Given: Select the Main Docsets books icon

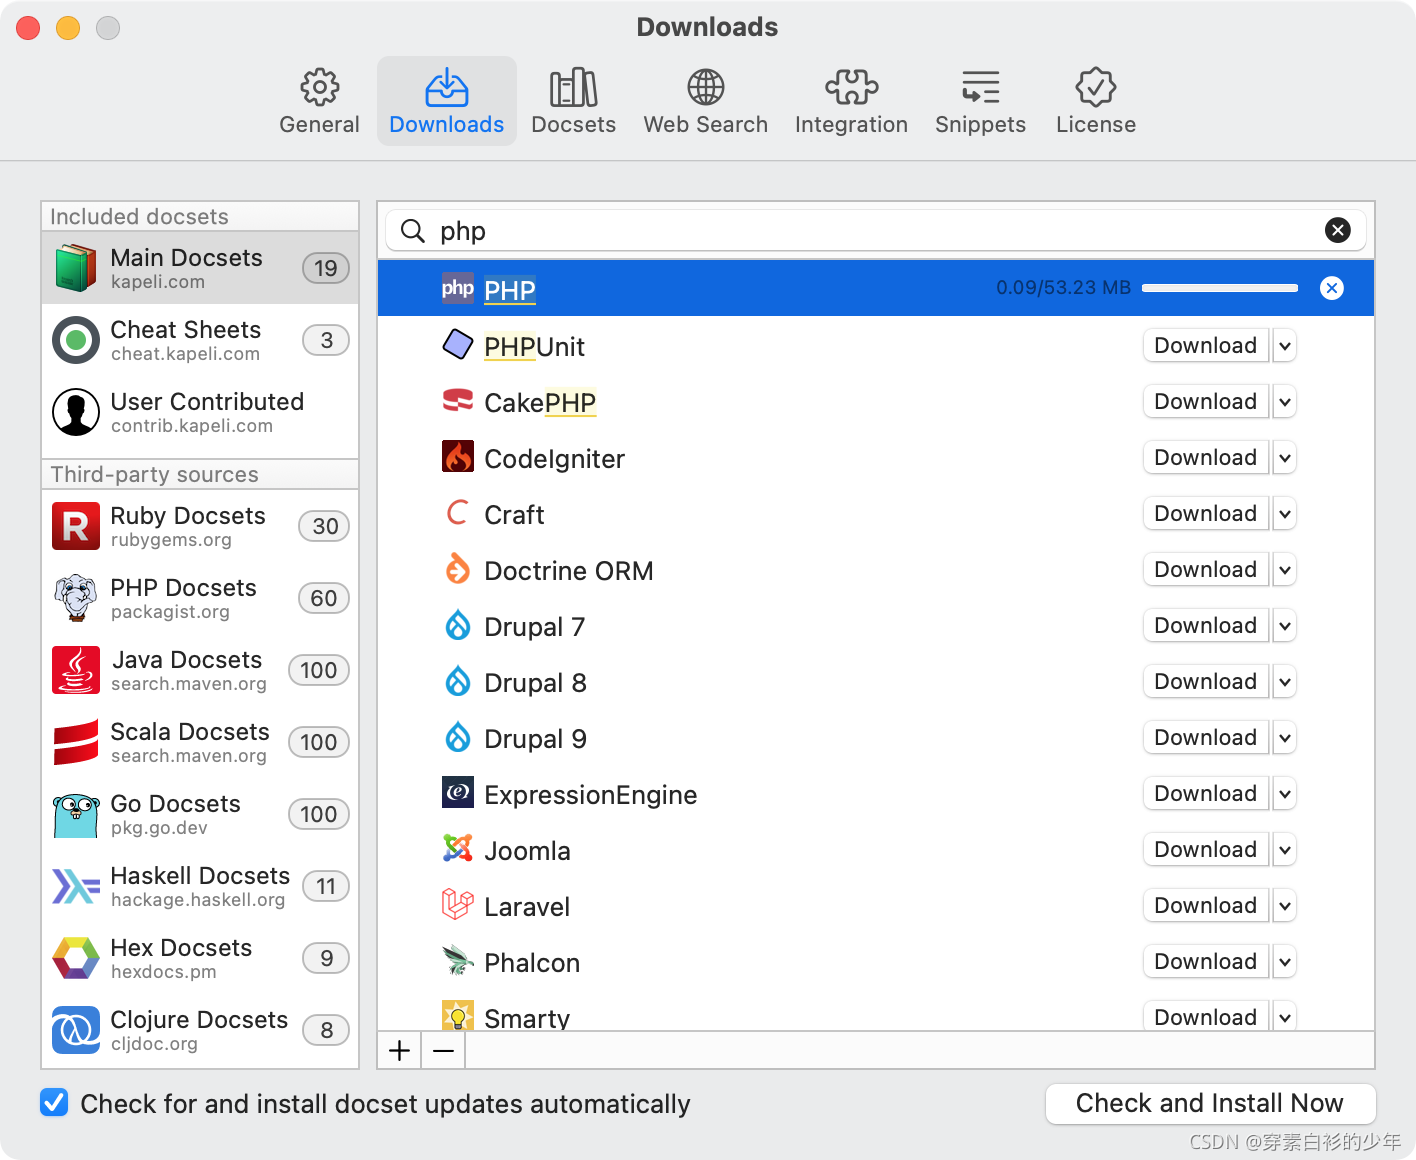Looking at the screenshot, I should [75, 267].
